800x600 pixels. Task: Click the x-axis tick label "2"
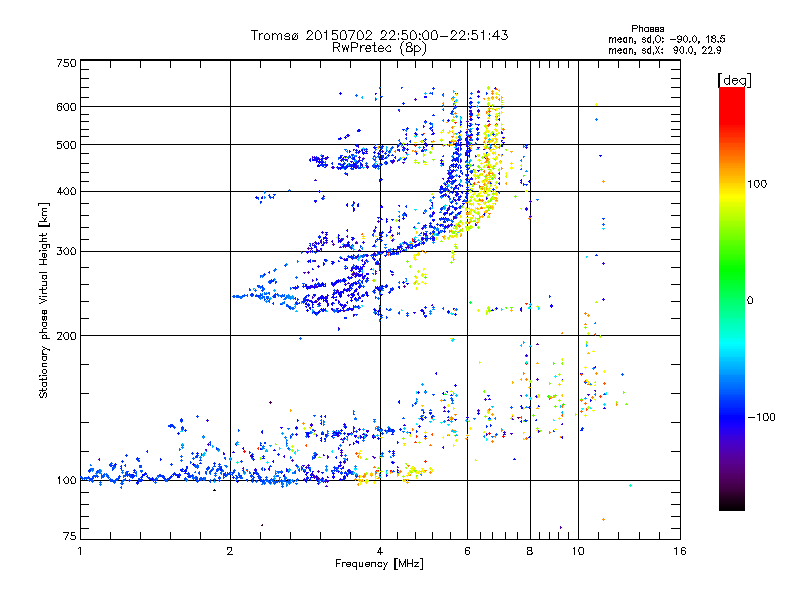click(230, 551)
